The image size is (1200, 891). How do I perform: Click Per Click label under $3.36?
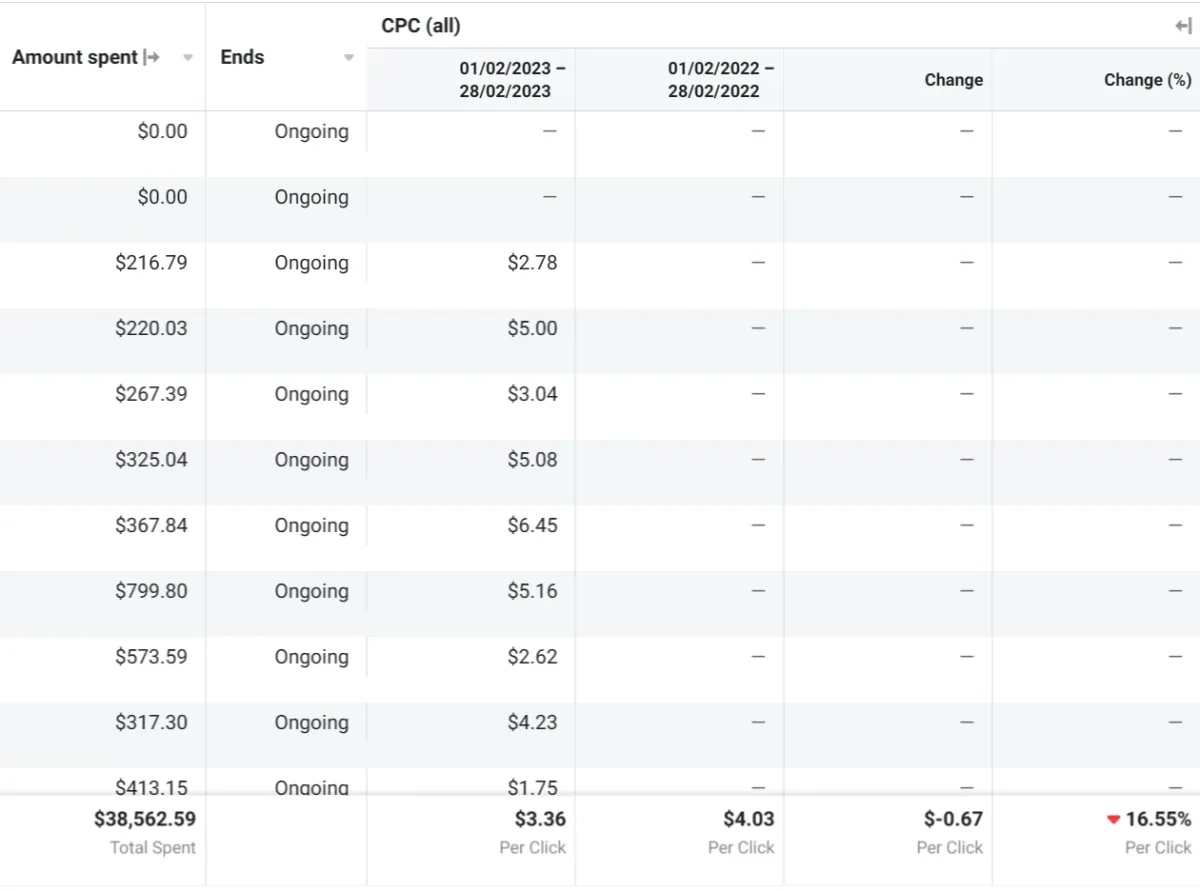point(533,848)
